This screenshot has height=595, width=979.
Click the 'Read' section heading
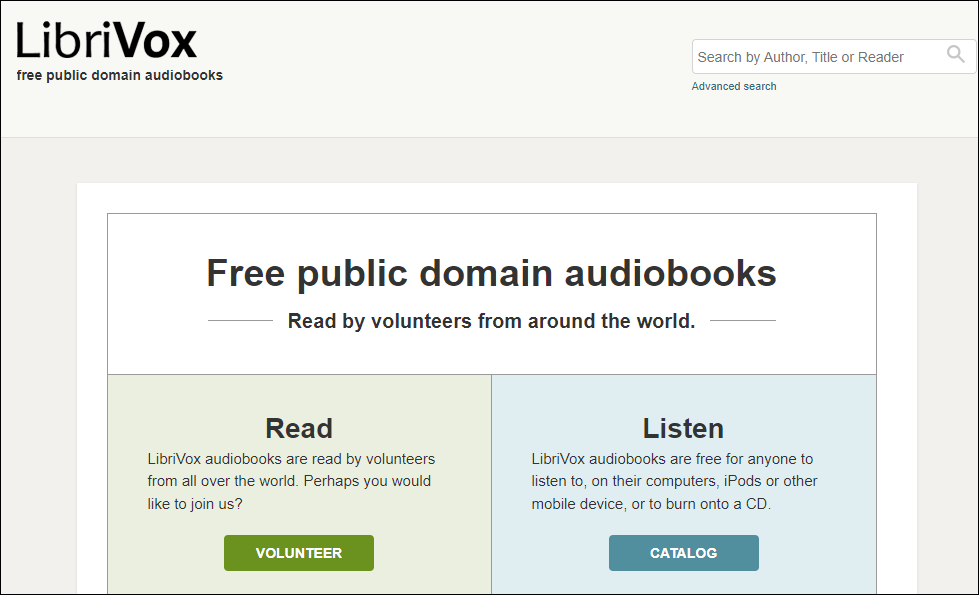coord(299,428)
